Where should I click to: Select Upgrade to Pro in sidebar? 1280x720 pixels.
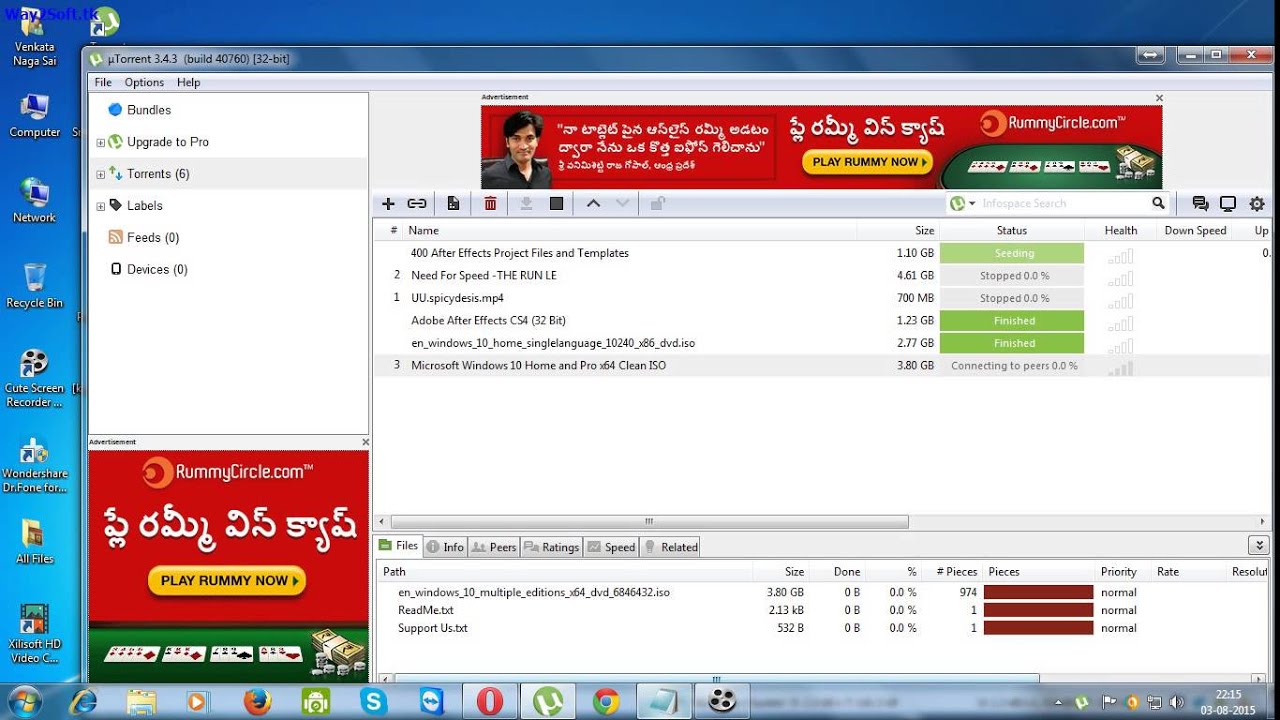[x=168, y=142]
